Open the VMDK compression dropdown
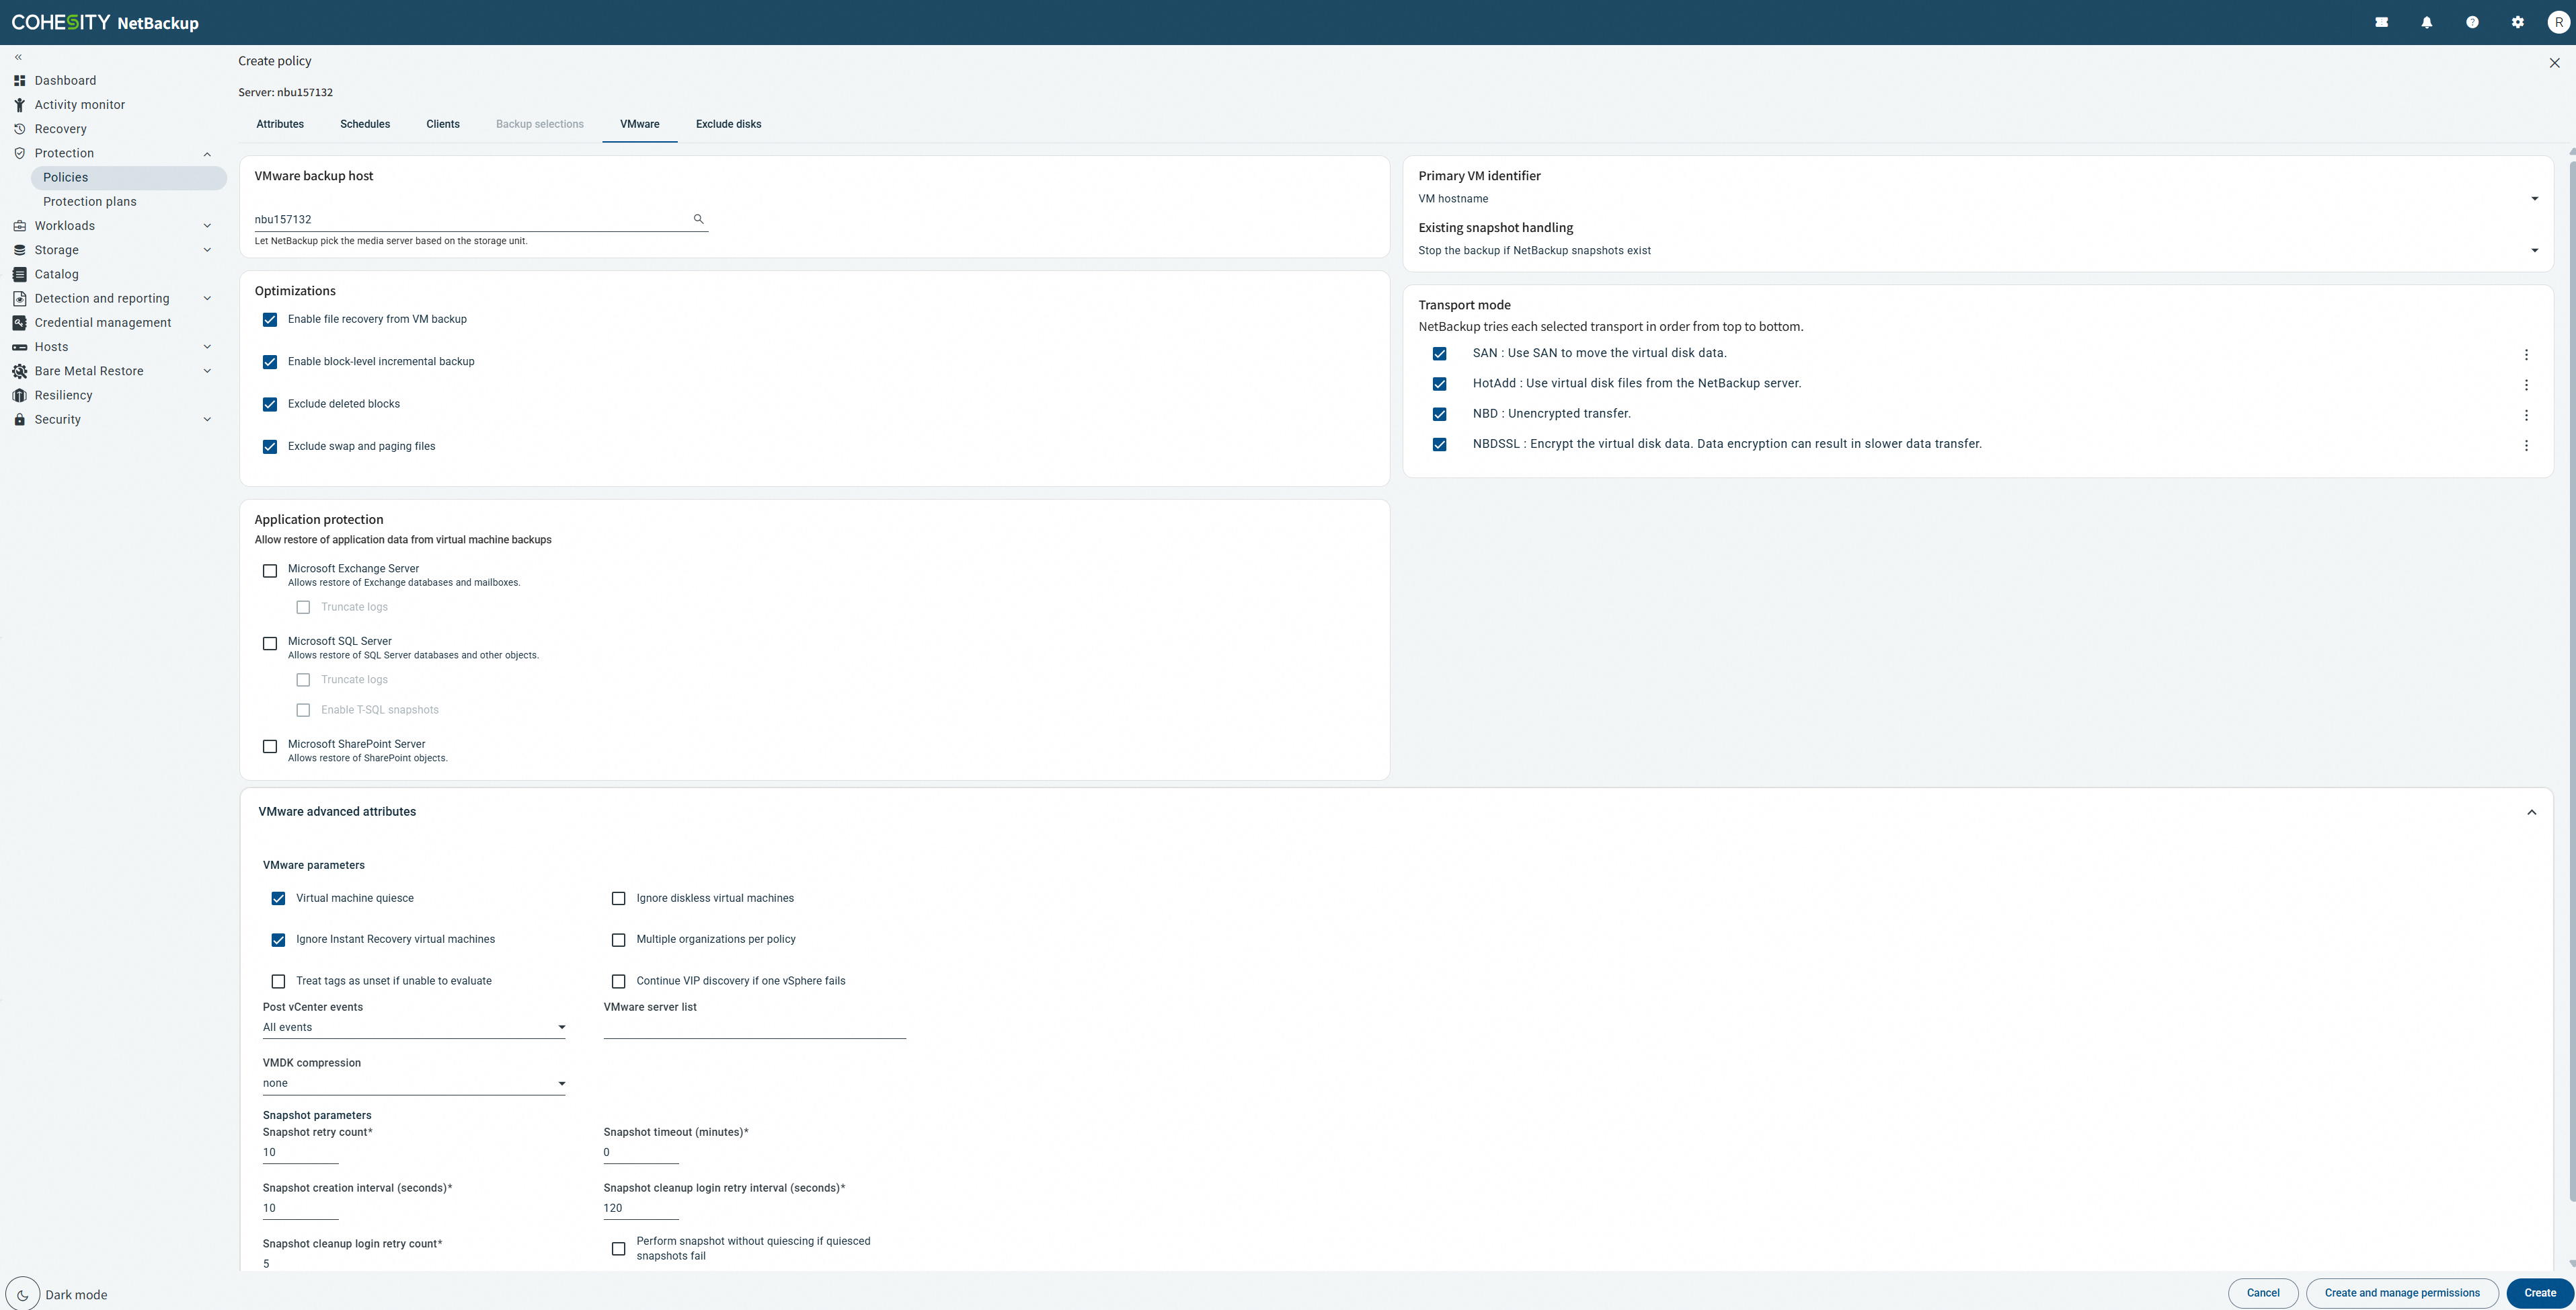The image size is (2576, 1310). [x=414, y=1084]
